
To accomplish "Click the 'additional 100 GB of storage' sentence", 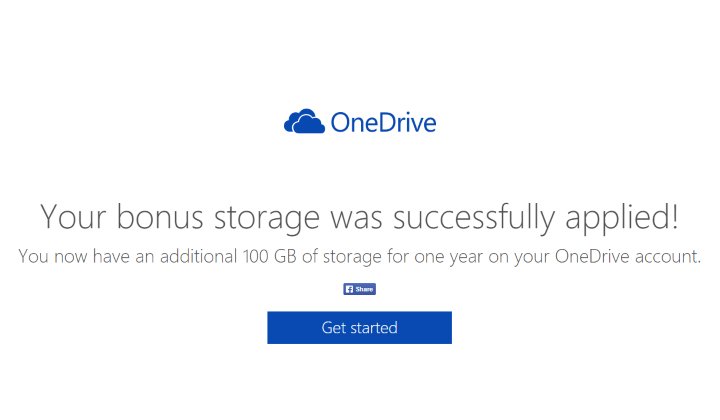I will point(360,256).
